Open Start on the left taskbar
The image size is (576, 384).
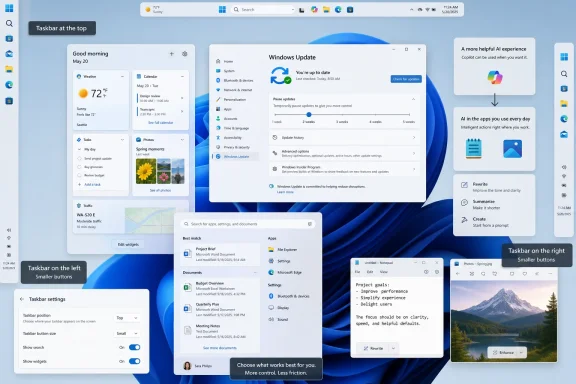9,8
